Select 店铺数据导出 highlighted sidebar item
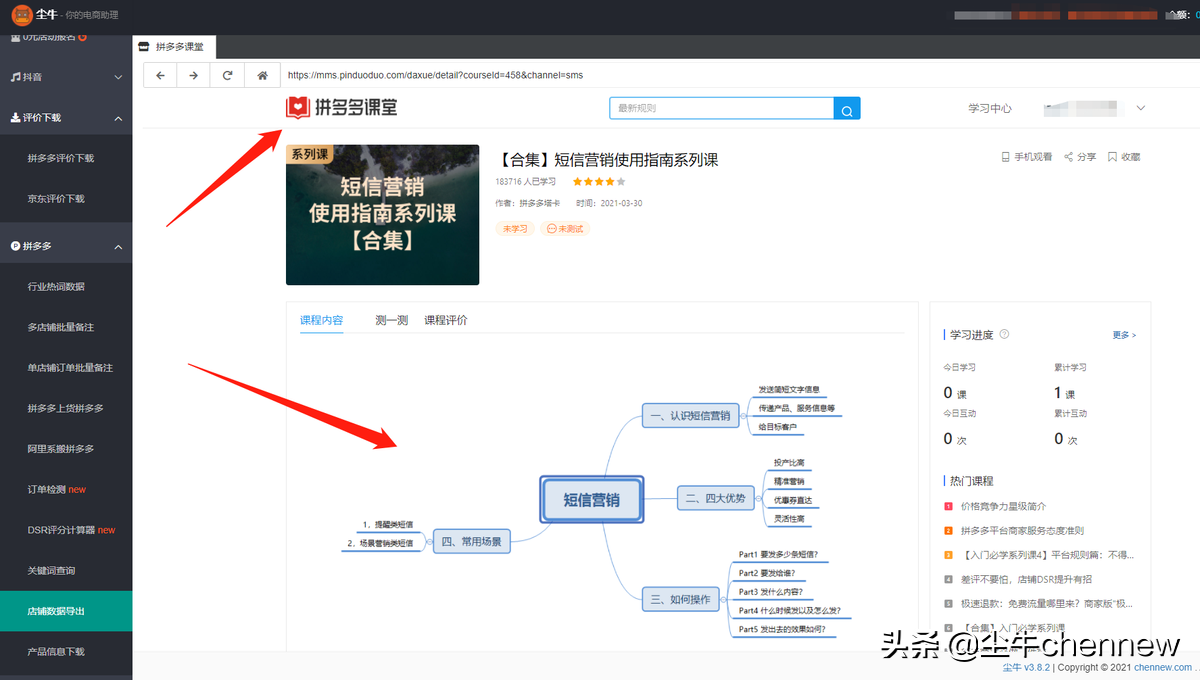Screen dimensions: 1200x680 coord(66,611)
